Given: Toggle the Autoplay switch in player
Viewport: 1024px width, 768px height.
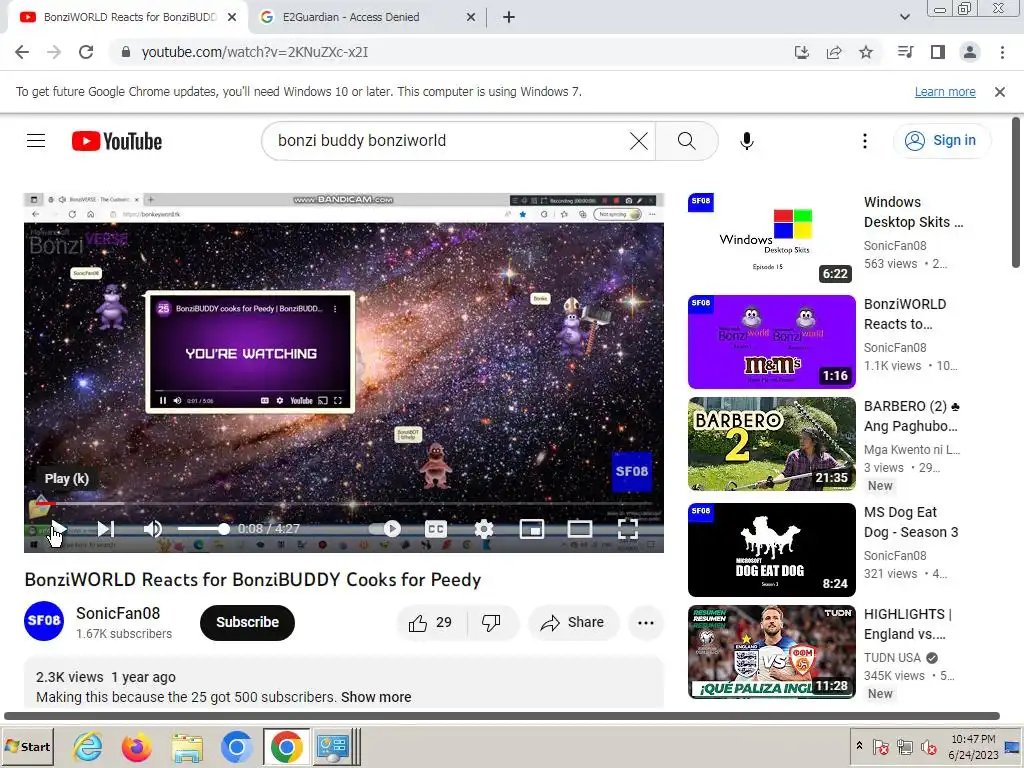Looking at the screenshot, I should 385,529.
